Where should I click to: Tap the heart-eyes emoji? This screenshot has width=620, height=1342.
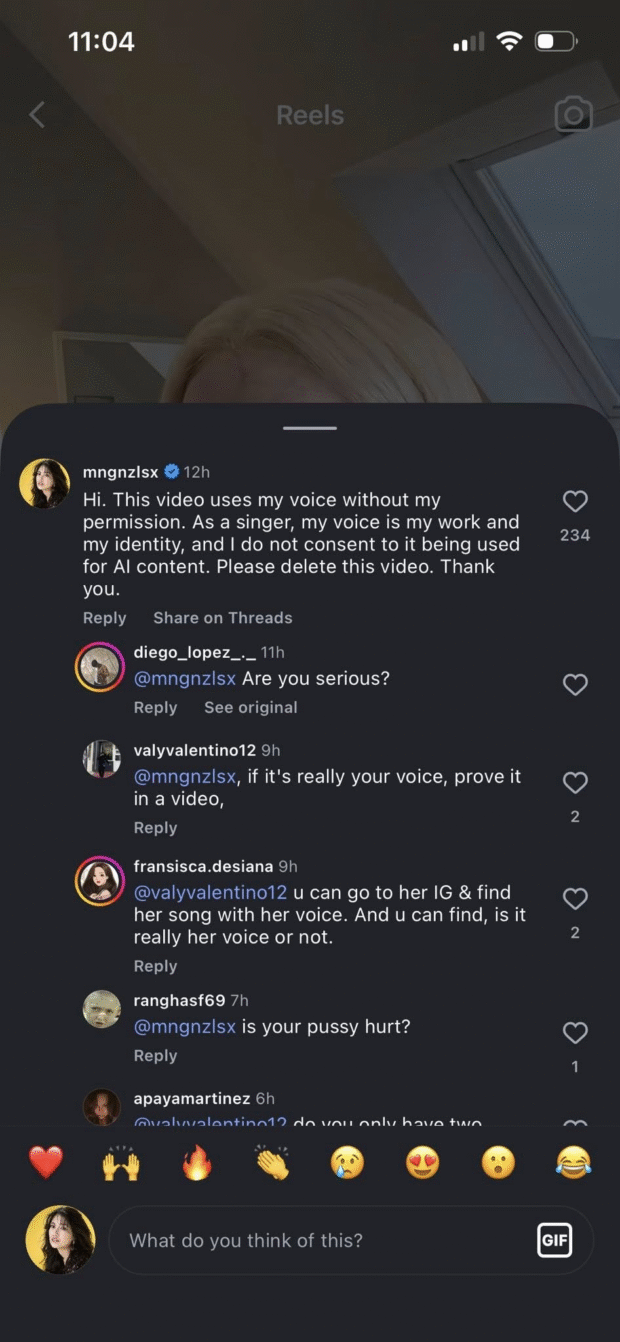click(423, 1163)
